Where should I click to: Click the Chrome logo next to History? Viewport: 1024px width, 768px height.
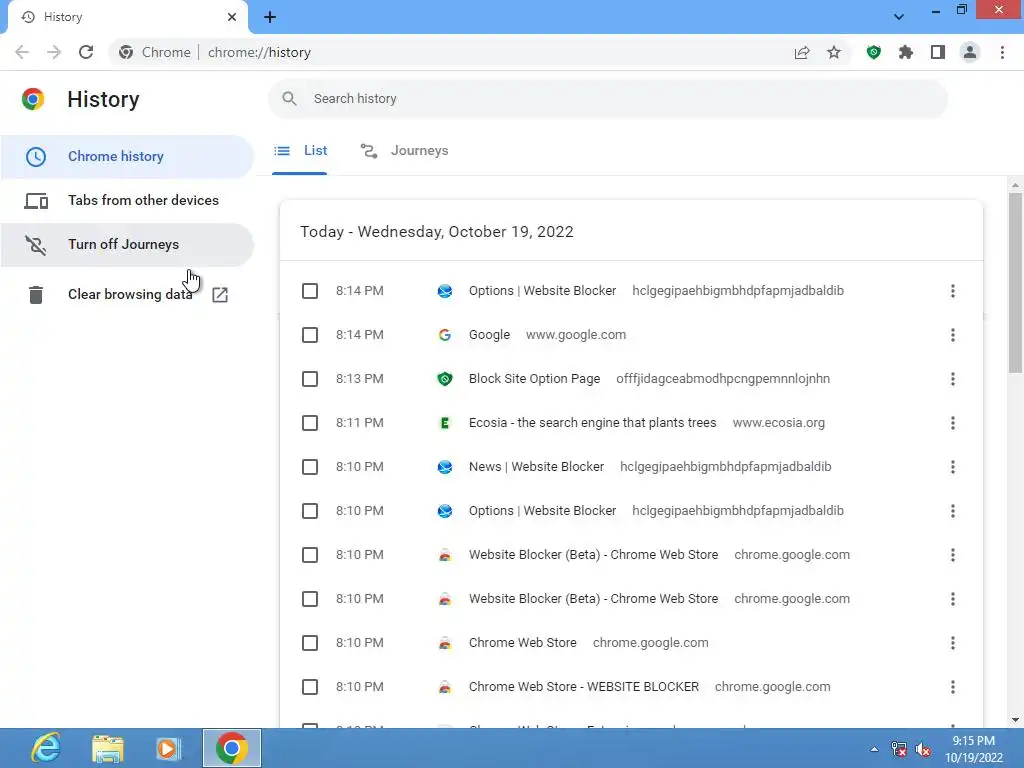(33, 99)
